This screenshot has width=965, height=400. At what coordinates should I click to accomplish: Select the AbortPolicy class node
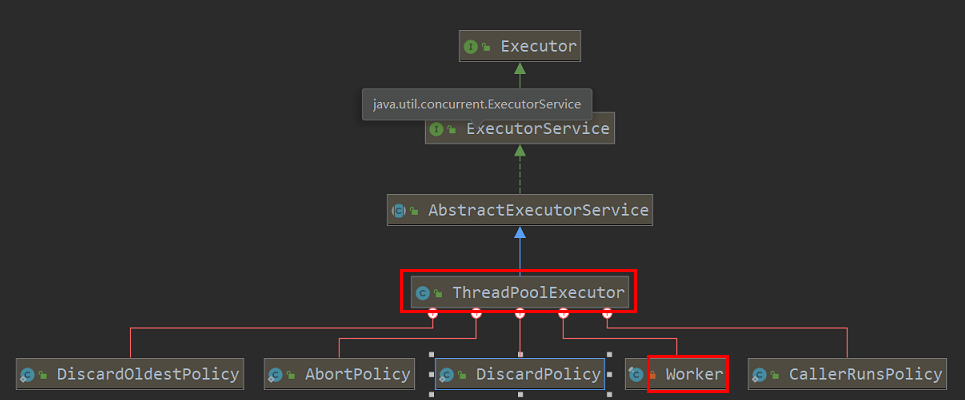pyautogui.click(x=339, y=374)
